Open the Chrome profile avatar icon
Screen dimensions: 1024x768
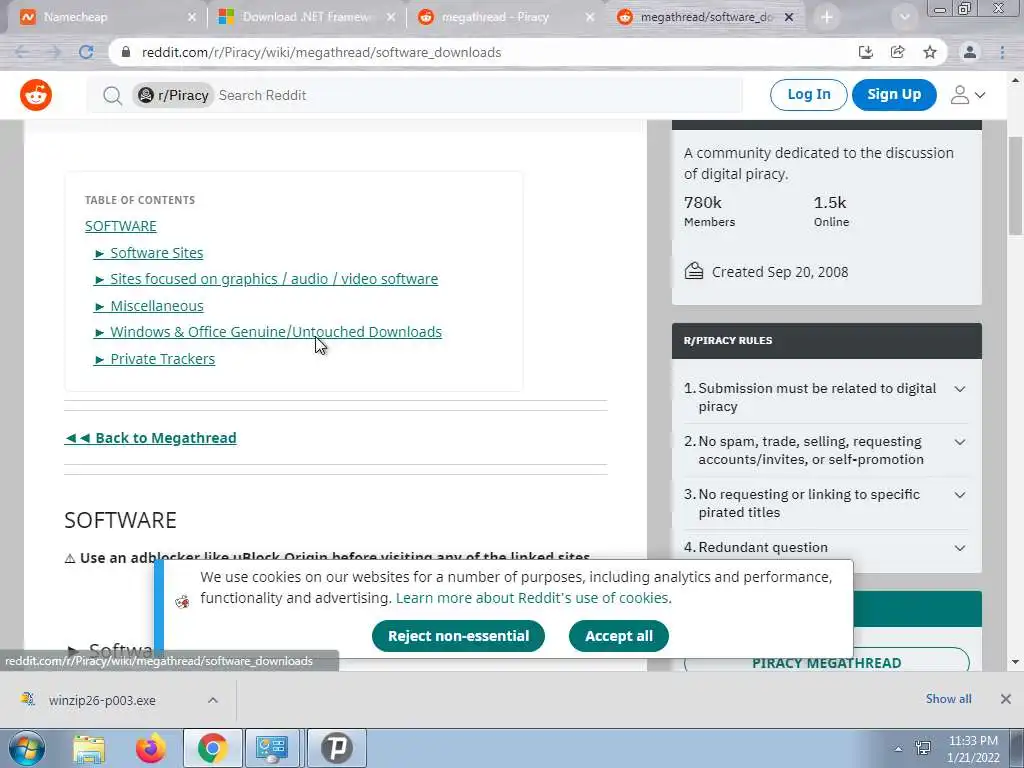tap(970, 52)
